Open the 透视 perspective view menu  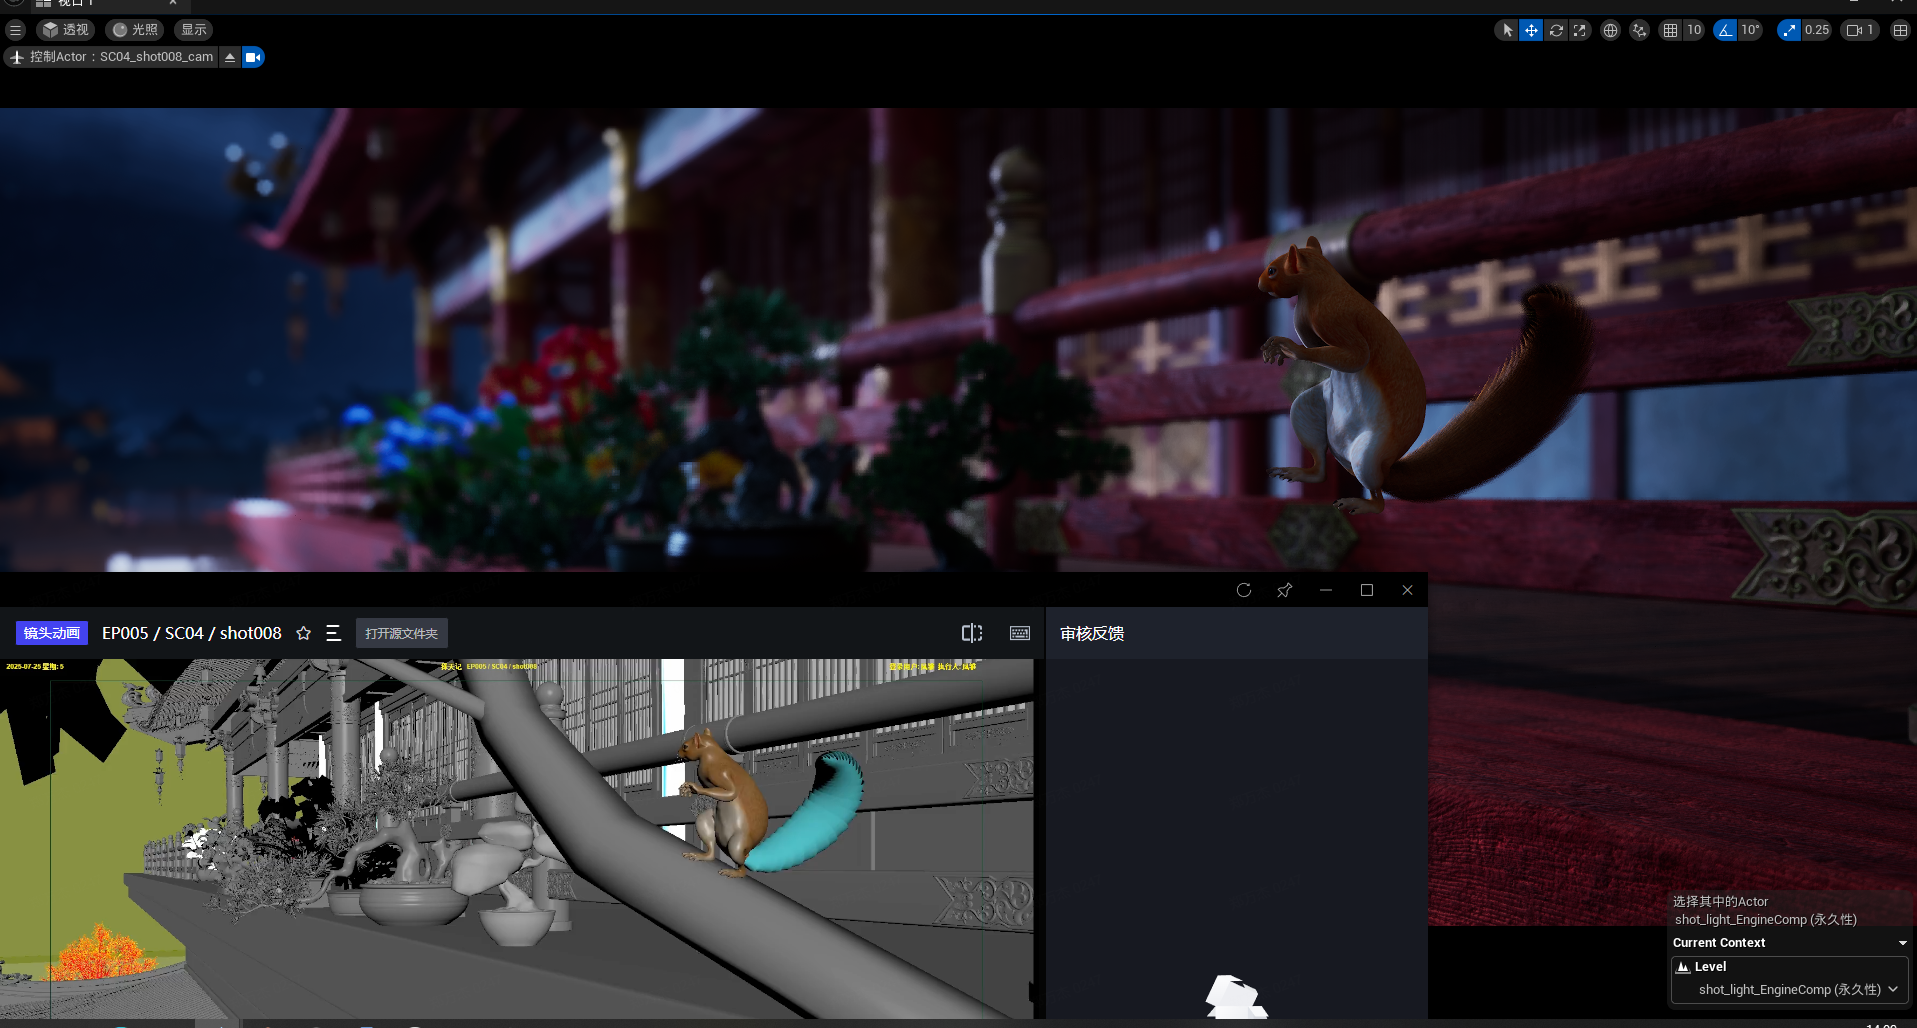click(66, 30)
